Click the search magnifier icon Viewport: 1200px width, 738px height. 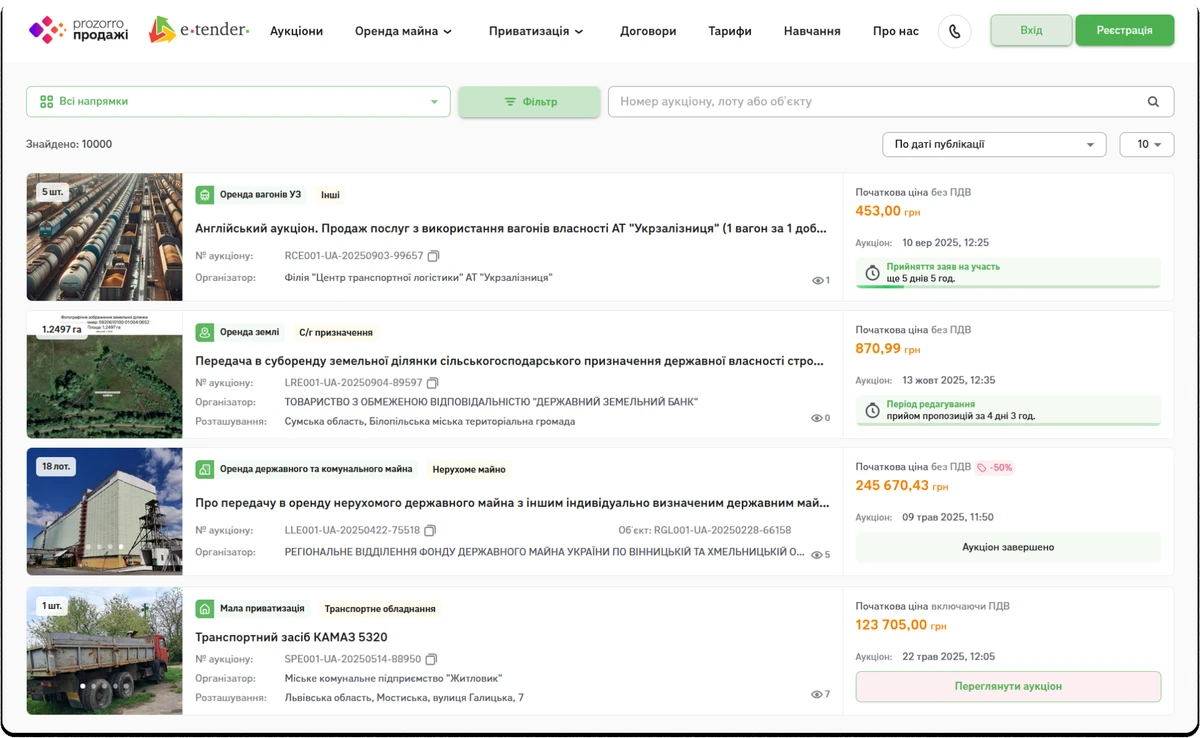1153,102
